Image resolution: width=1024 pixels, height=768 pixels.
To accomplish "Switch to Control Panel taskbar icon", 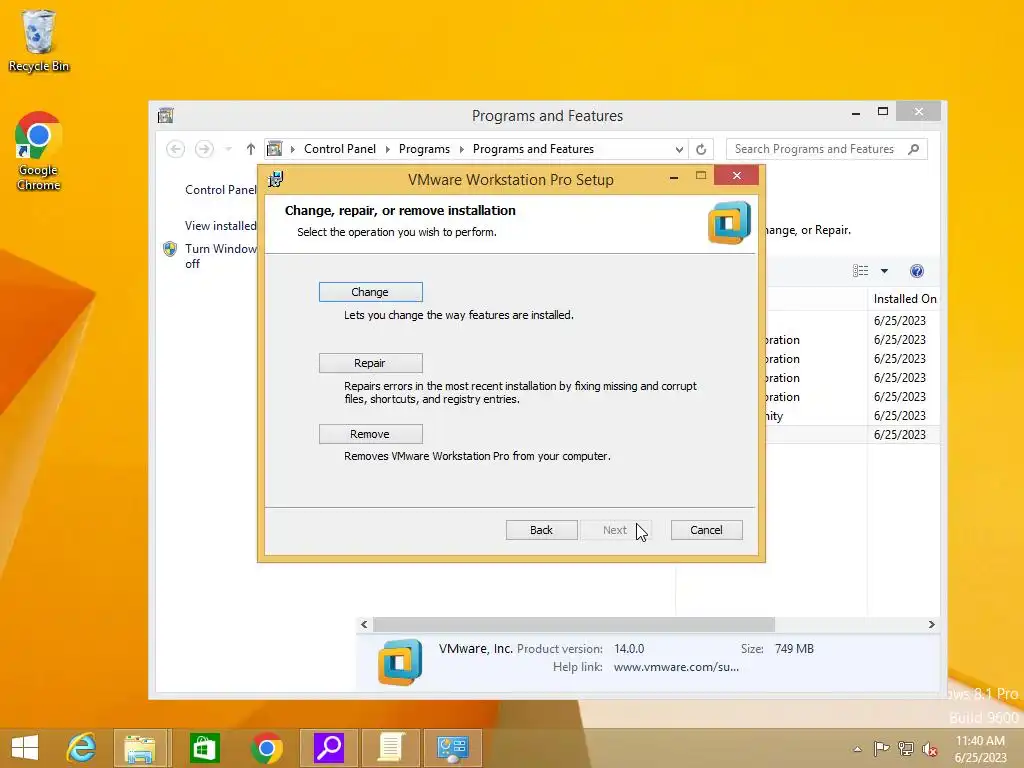I will [453, 748].
